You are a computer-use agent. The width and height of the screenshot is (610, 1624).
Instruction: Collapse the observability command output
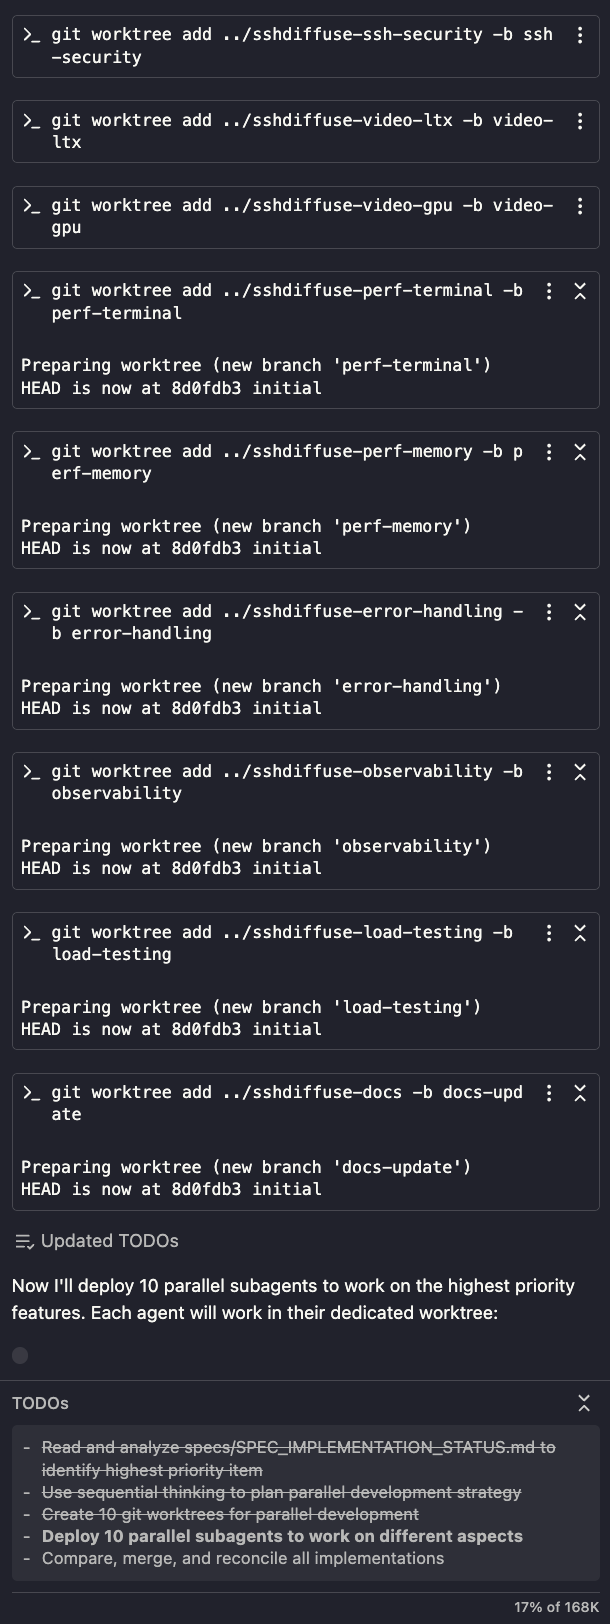click(x=580, y=772)
